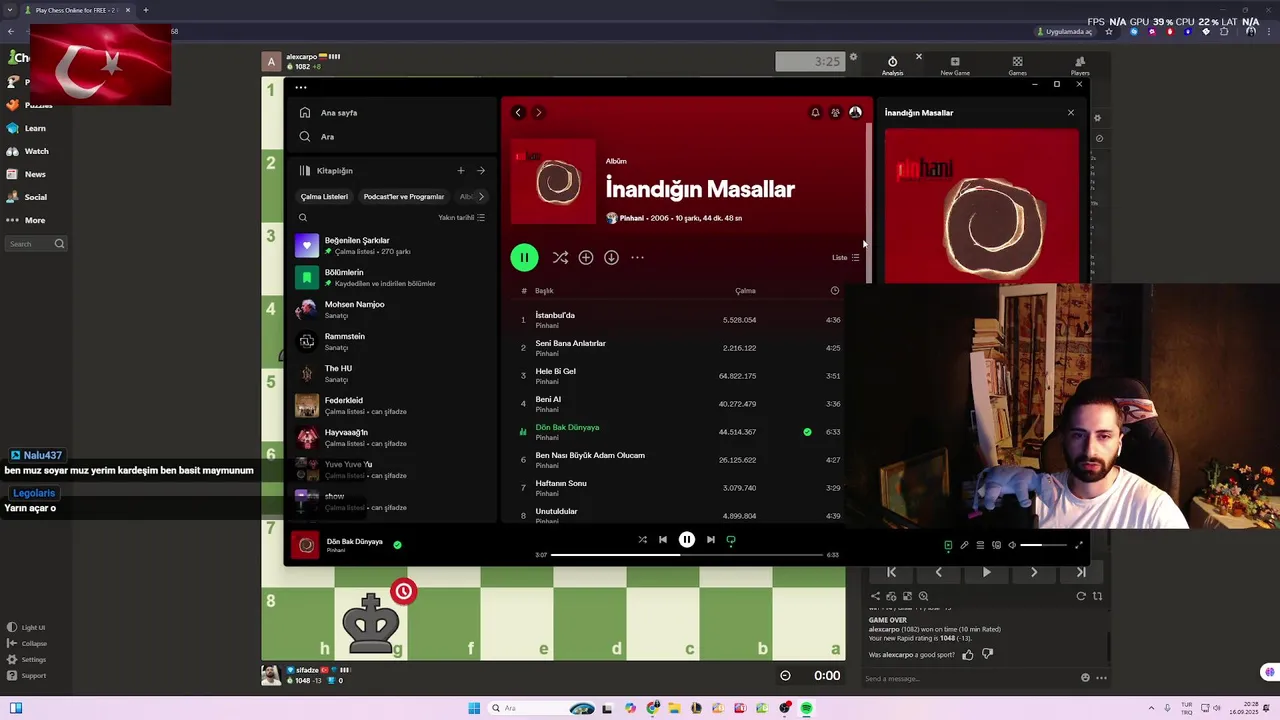Skip to next track in player bar
This screenshot has height=720, width=1280.
coord(711,540)
